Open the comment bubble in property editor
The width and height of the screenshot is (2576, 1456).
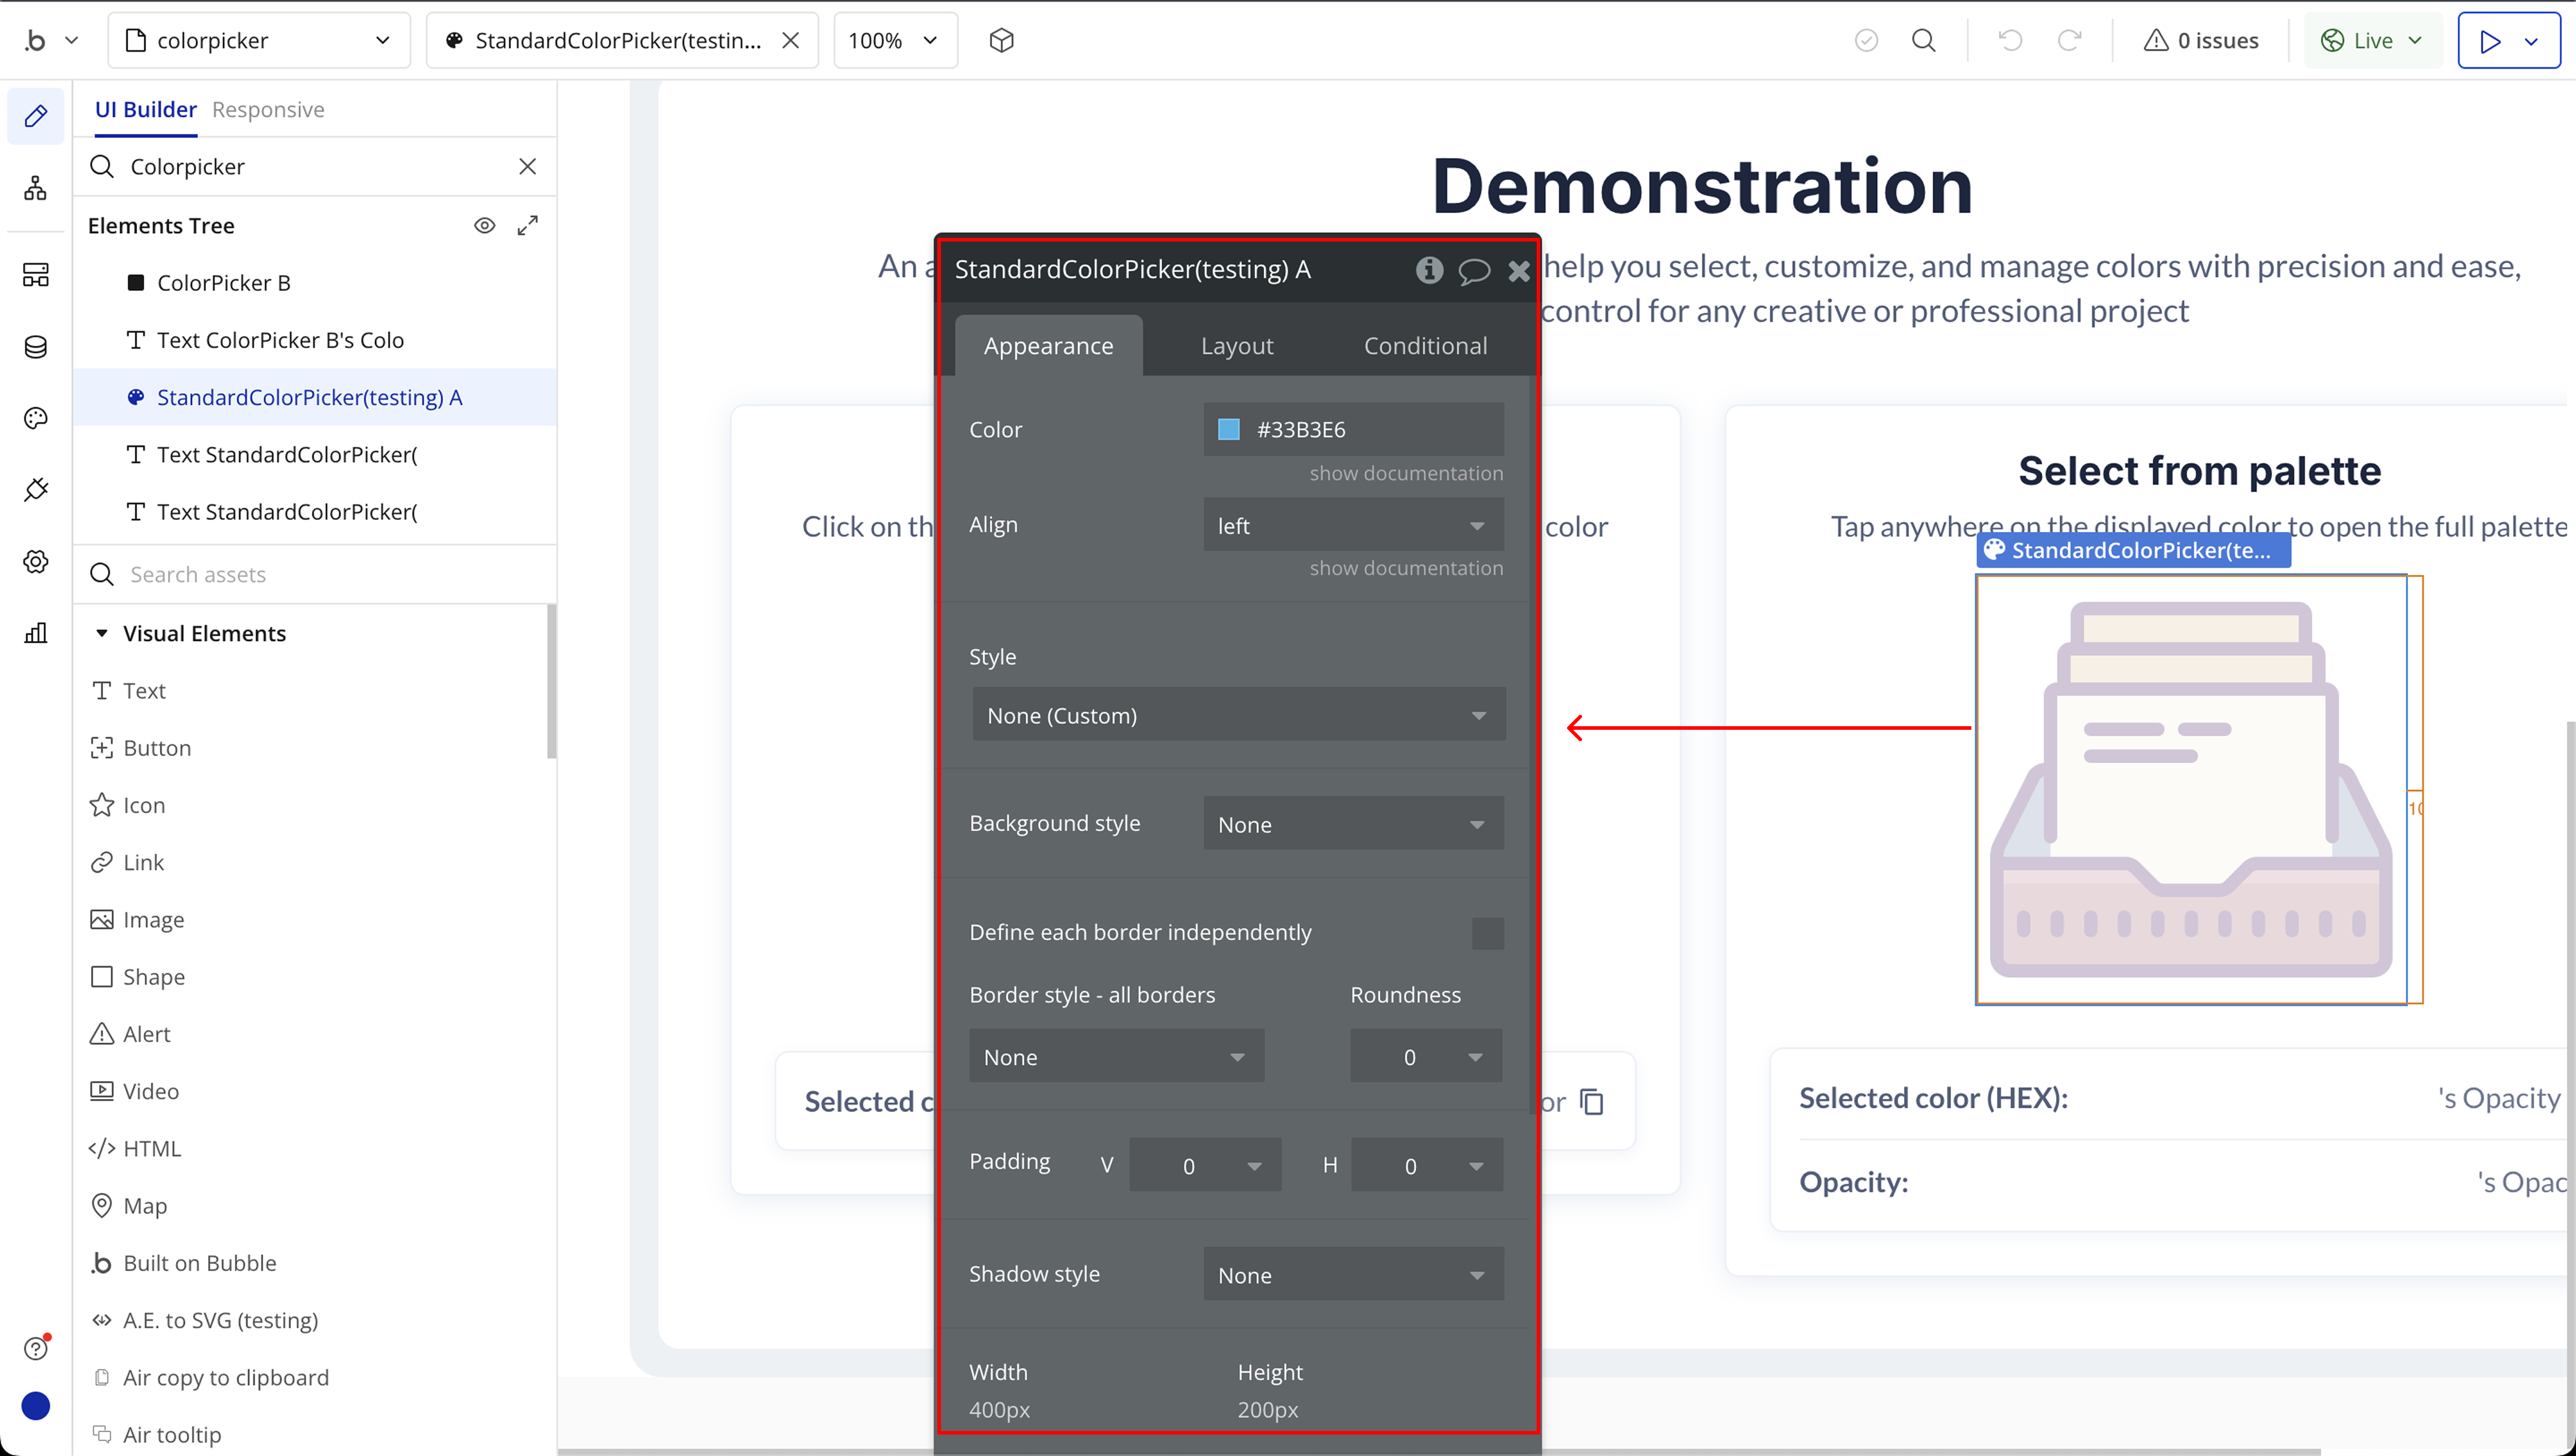tap(1473, 271)
